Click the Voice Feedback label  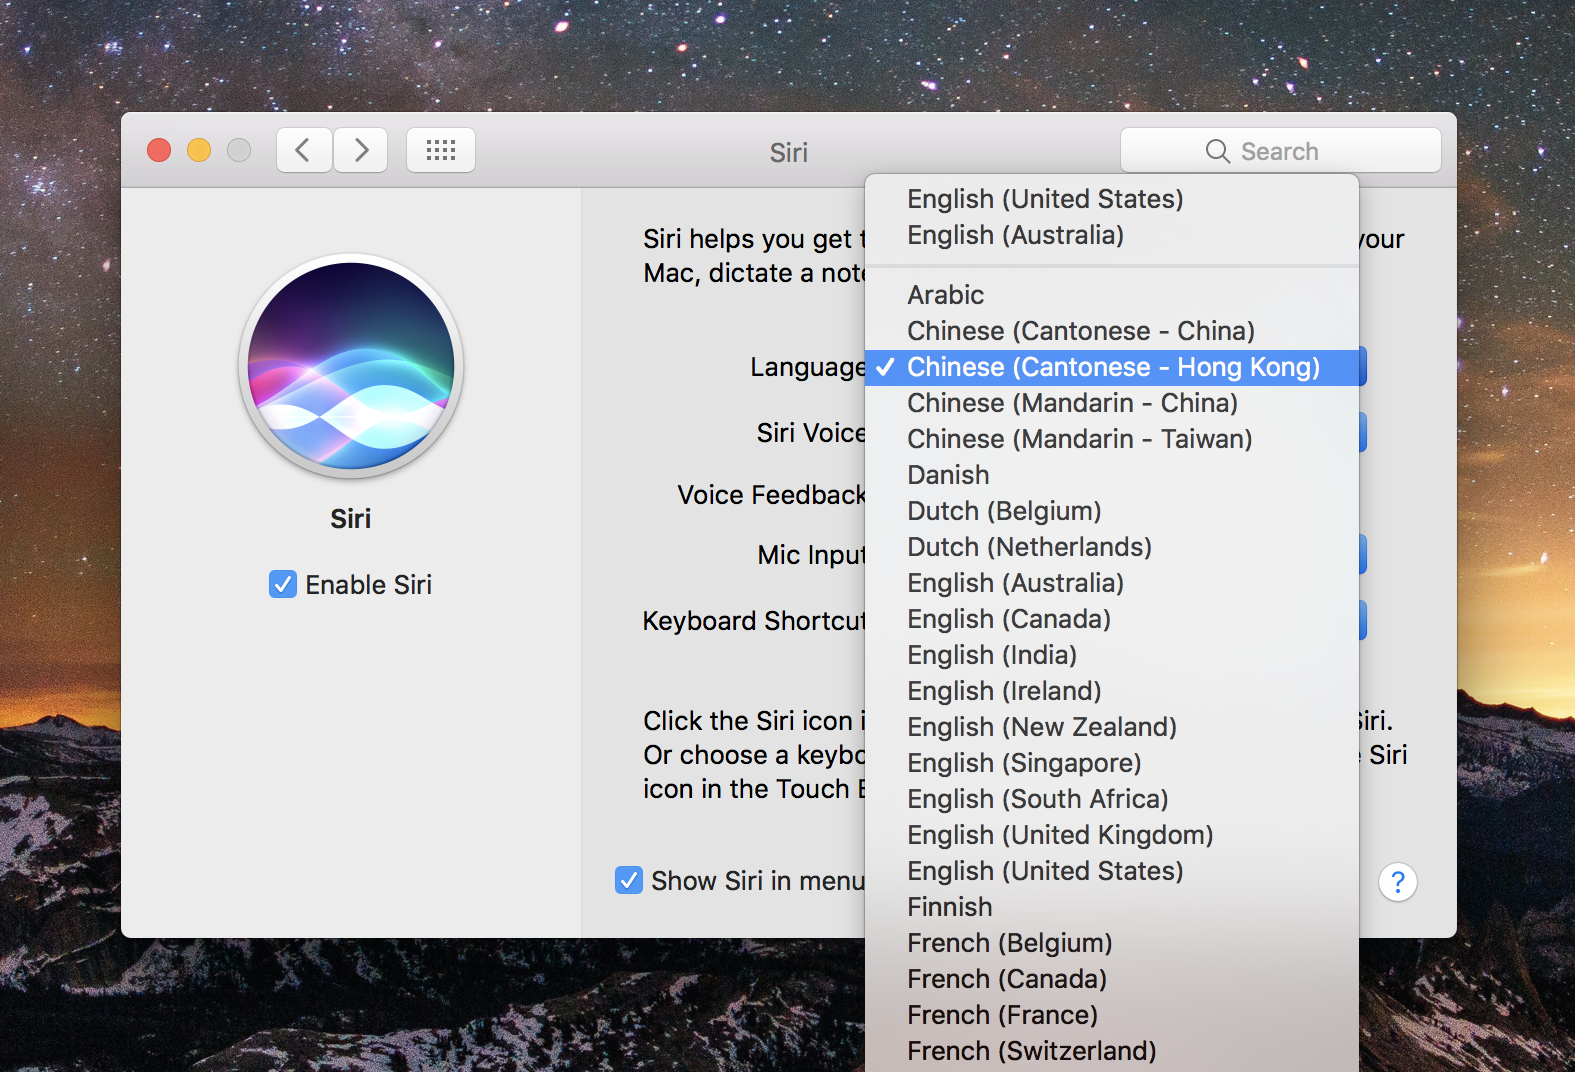[x=771, y=495]
